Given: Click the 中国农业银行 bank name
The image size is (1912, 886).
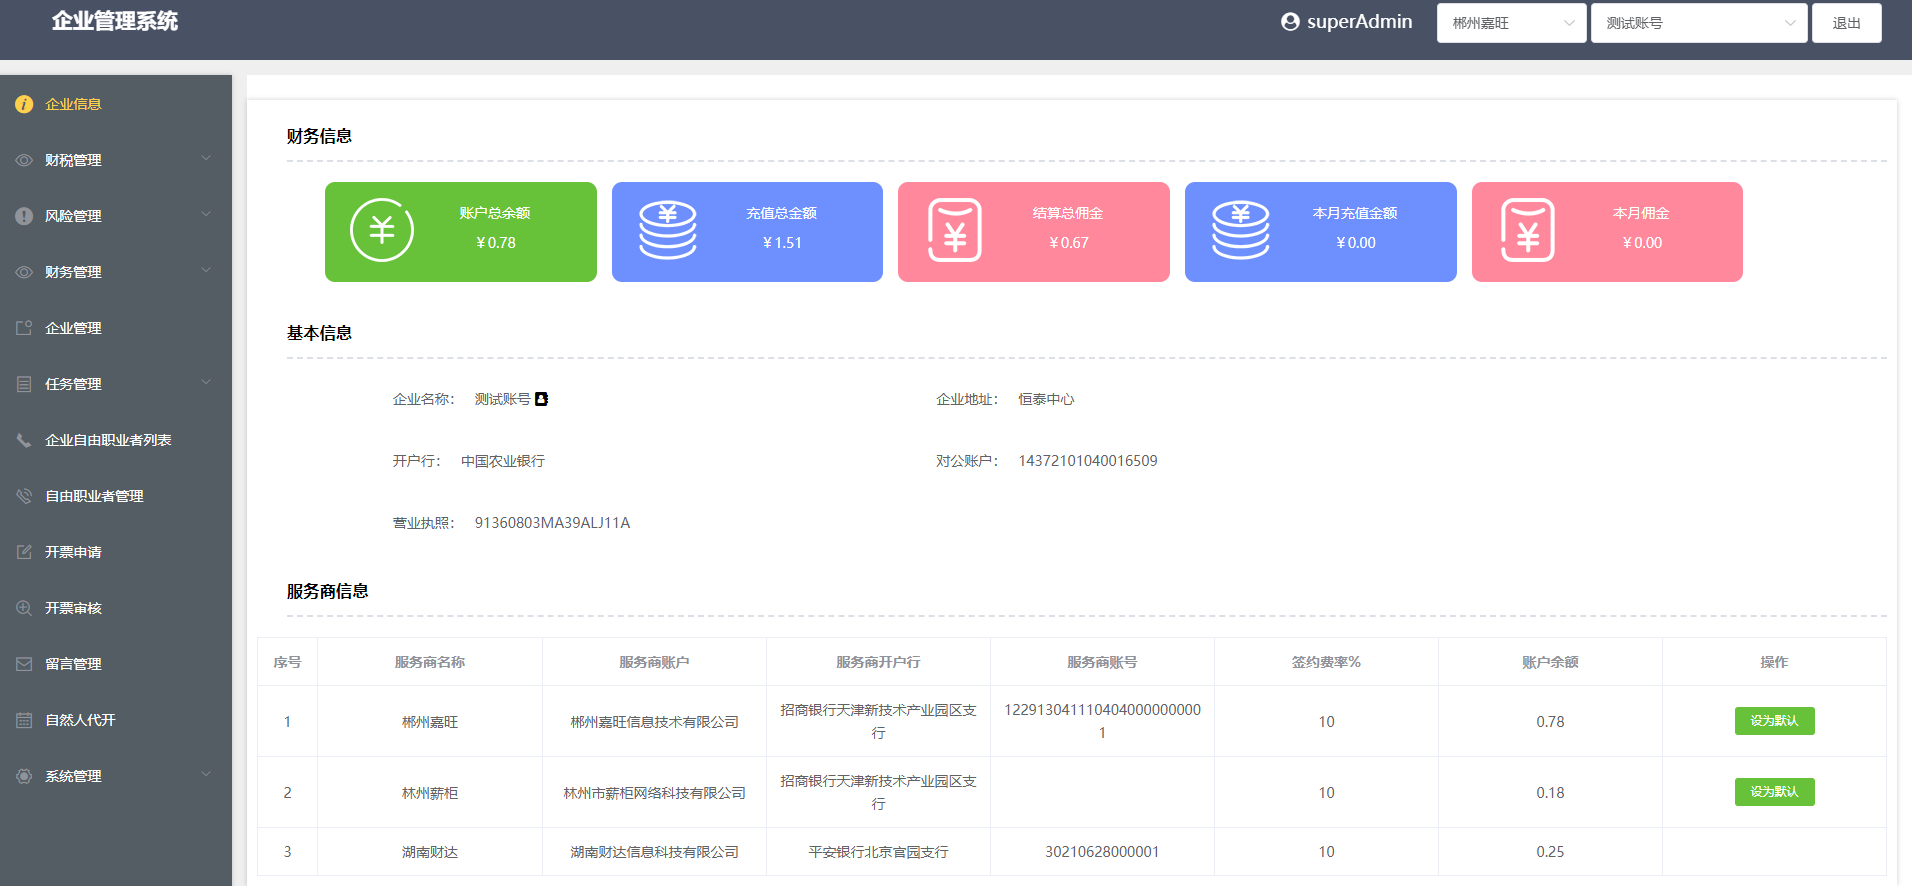Looking at the screenshot, I should coord(503,461).
